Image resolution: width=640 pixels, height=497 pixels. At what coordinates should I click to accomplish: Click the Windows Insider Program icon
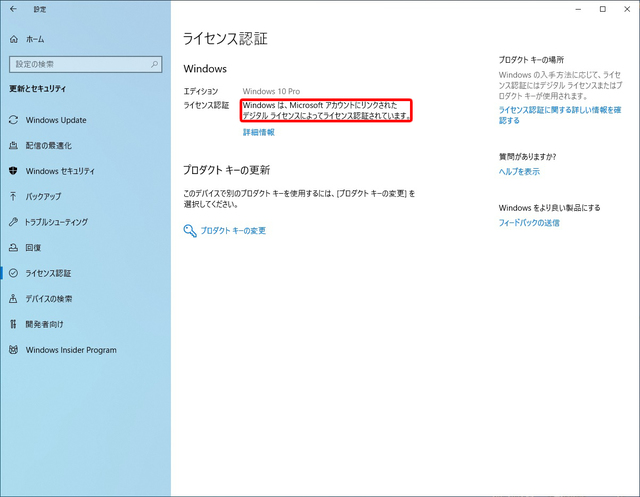(x=13, y=350)
